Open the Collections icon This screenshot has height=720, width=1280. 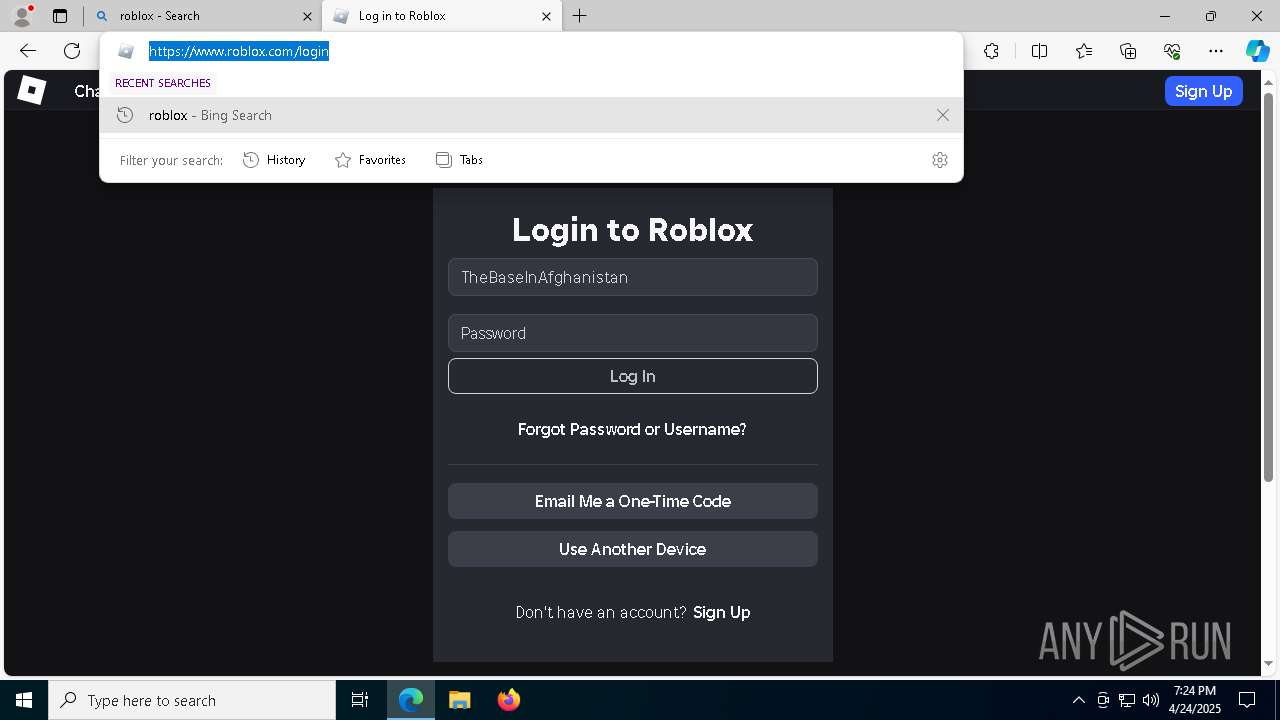(x=1128, y=51)
